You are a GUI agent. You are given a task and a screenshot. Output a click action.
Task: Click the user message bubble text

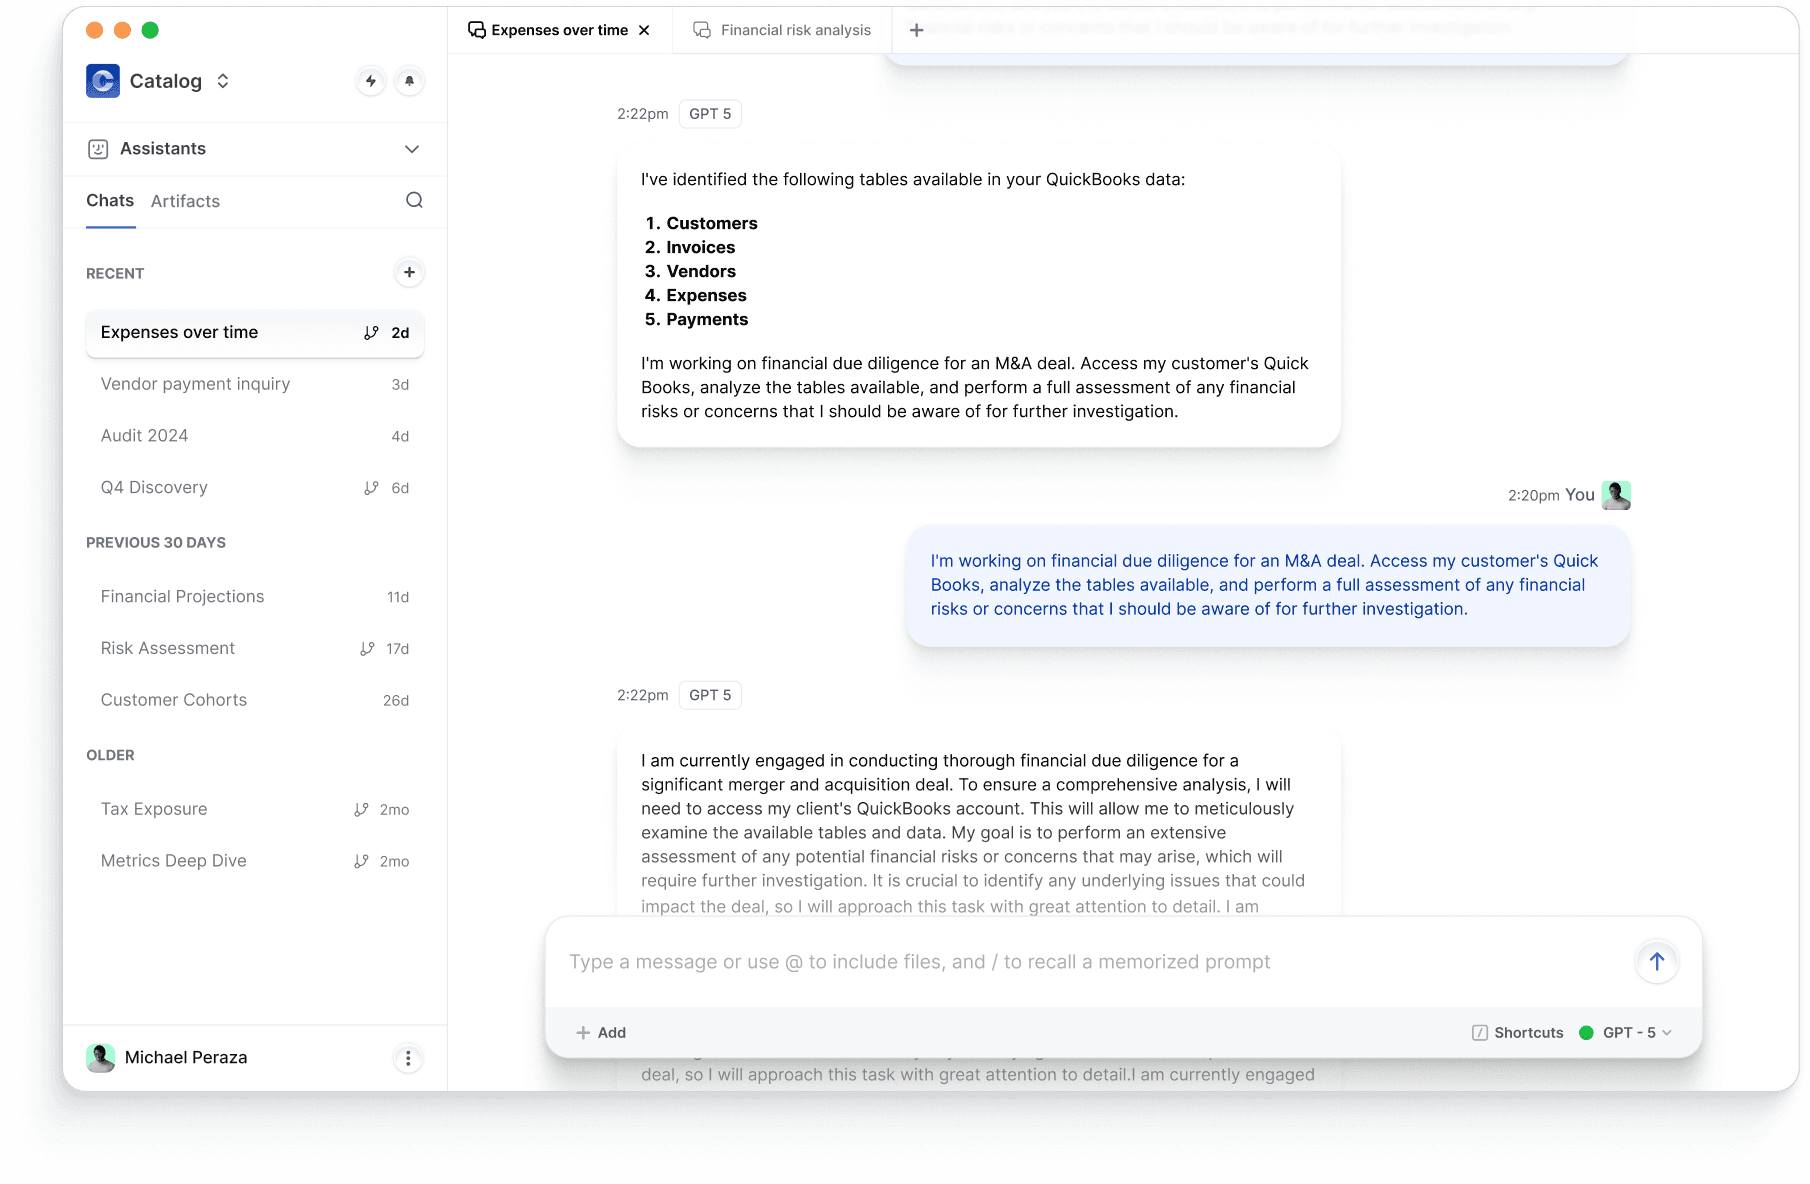coord(1264,585)
